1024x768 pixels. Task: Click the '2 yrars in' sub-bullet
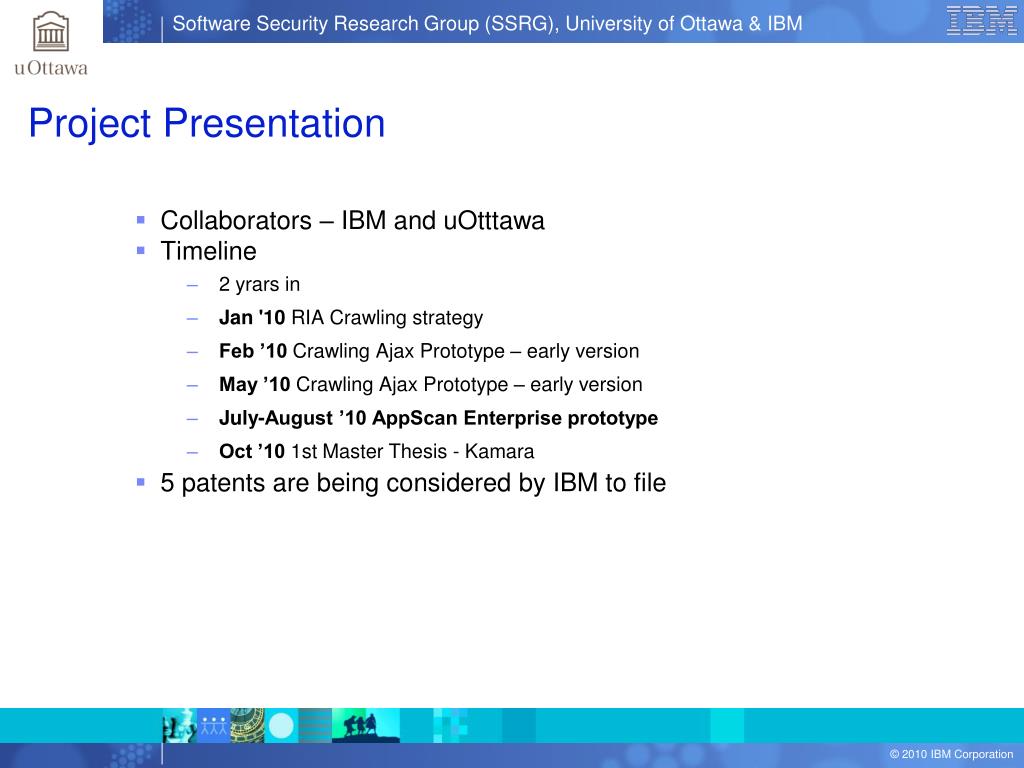click(x=259, y=285)
